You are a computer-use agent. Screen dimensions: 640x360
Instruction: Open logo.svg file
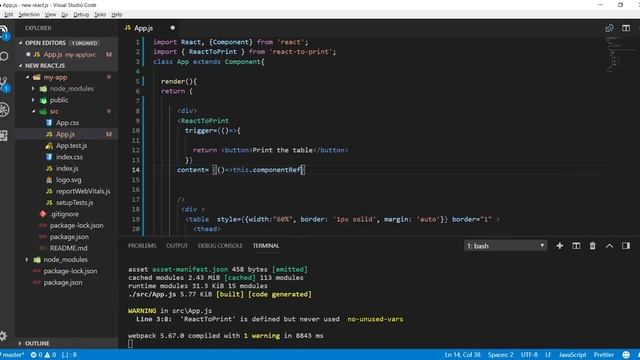(69, 180)
